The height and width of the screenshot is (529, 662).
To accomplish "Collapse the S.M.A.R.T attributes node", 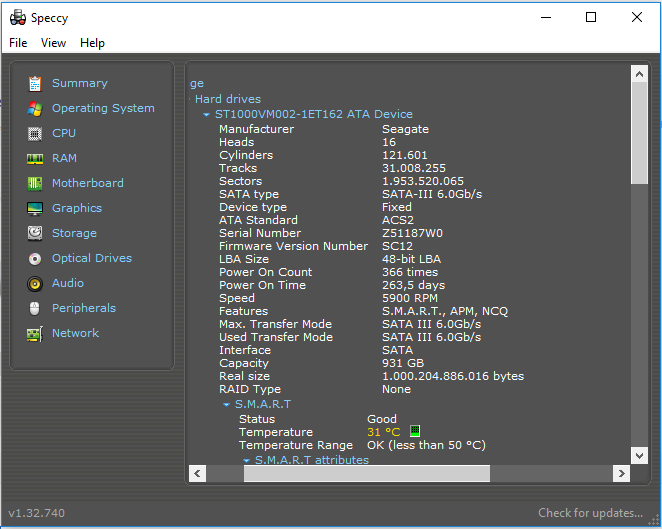I will [247, 461].
